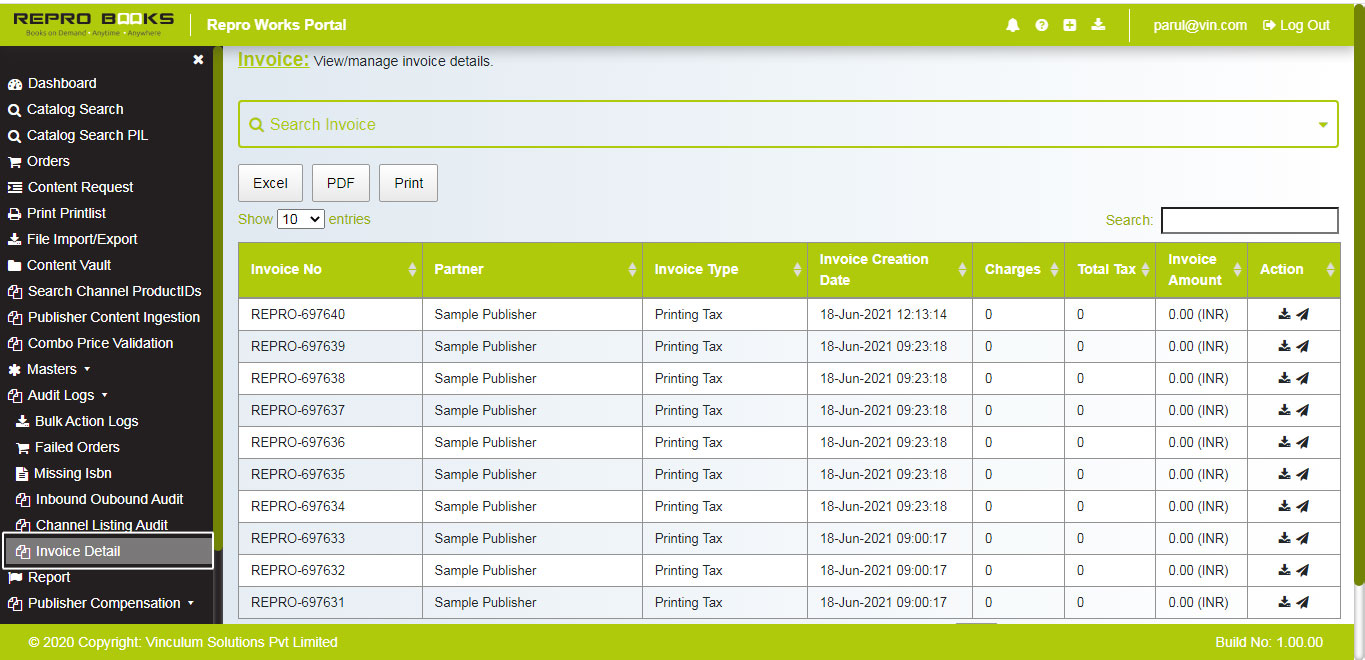1365x660 pixels.
Task: Click the download icon in the top header
Action: (x=1097, y=25)
